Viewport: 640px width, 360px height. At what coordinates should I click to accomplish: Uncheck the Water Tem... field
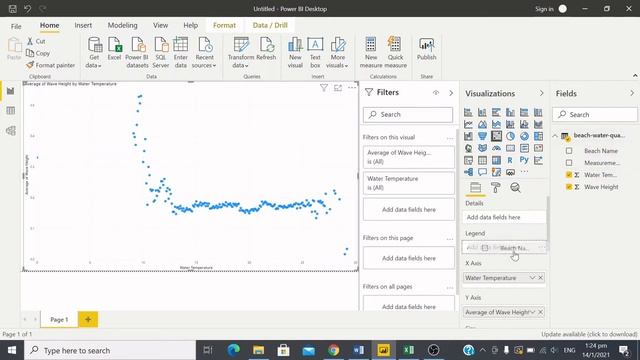[x=569, y=175]
